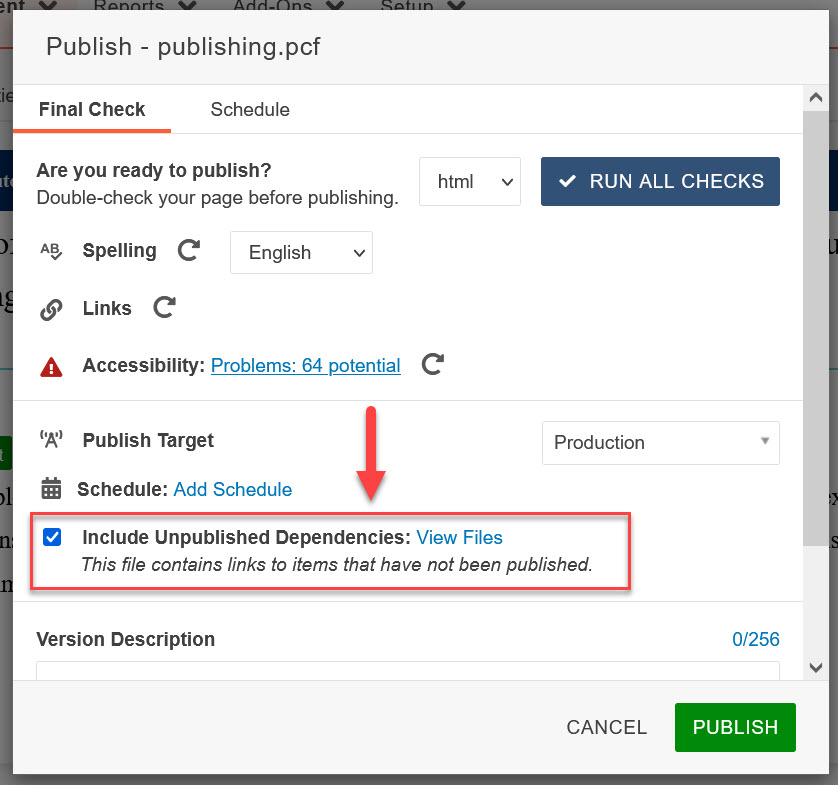
Task: Click the Publish Target broadcast icon
Action: pyautogui.click(x=51, y=440)
